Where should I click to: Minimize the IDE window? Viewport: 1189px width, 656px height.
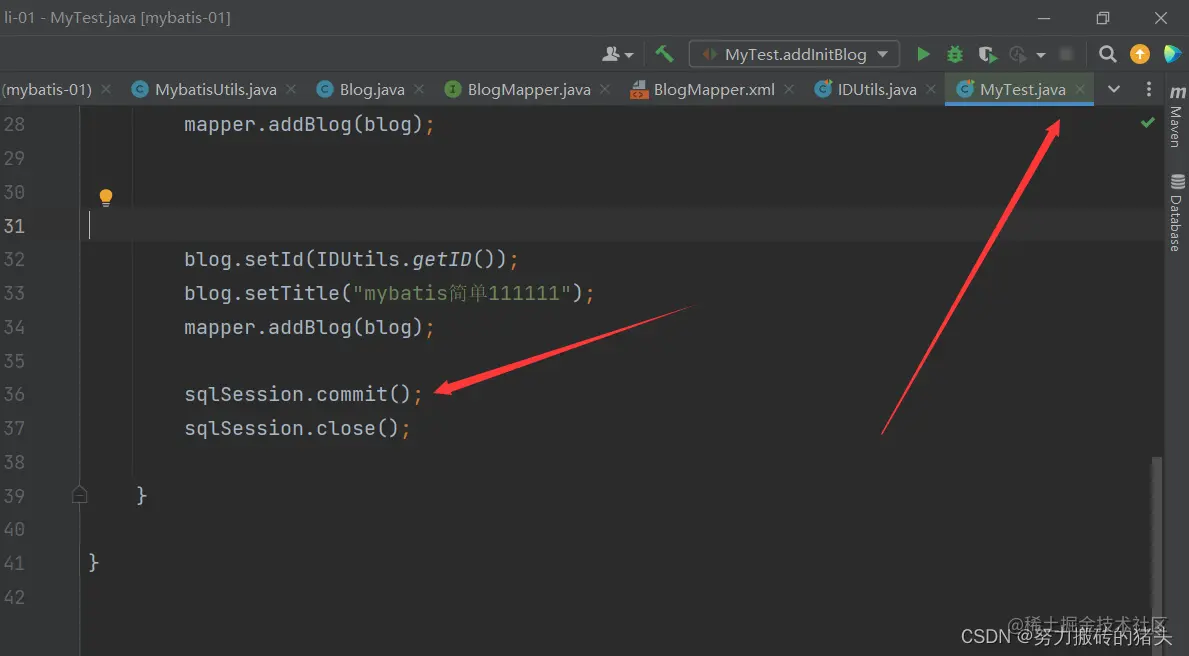(x=1044, y=18)
